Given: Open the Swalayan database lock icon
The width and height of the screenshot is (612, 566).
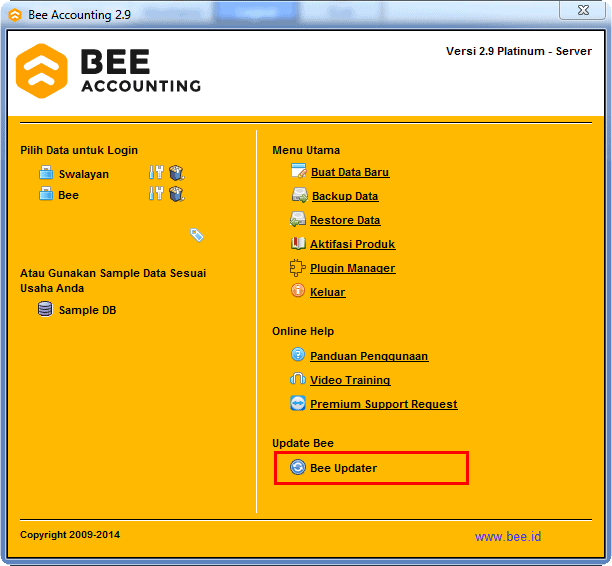Looking at the screenshot, I should click(46, 173).
